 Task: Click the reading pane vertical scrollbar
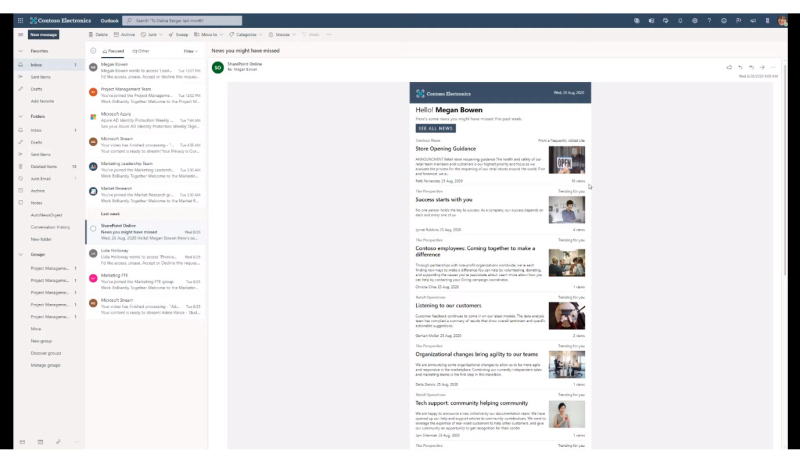pos(785,170)
